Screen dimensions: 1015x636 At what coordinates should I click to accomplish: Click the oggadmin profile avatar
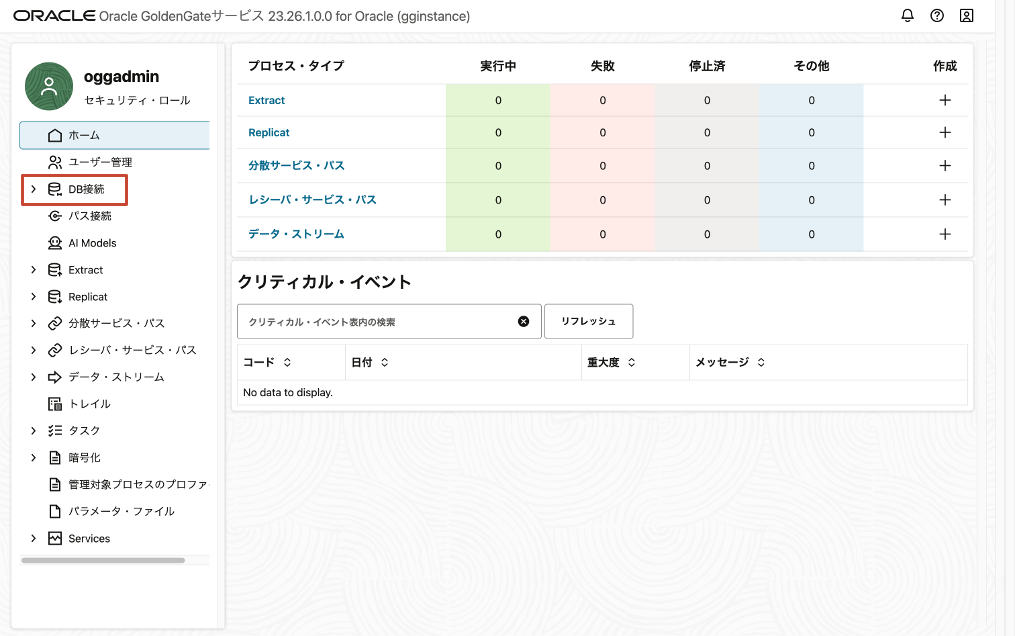click(x=46, y=86)
